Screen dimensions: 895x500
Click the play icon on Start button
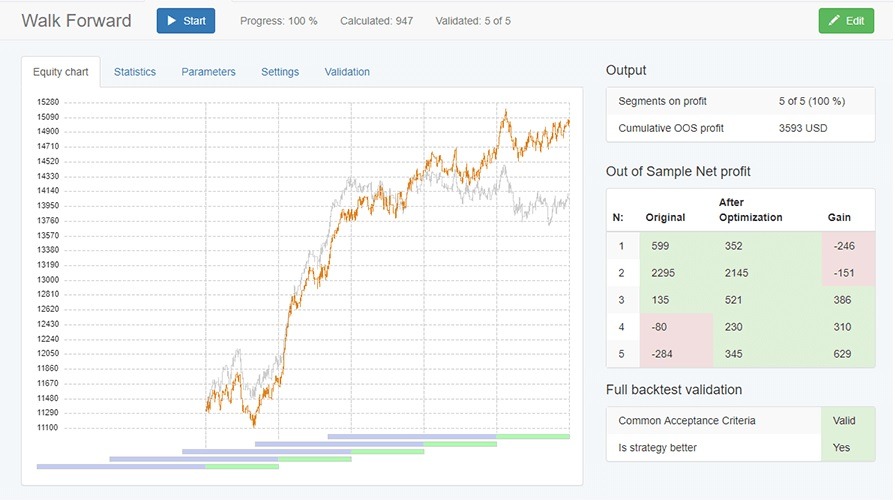171,21
